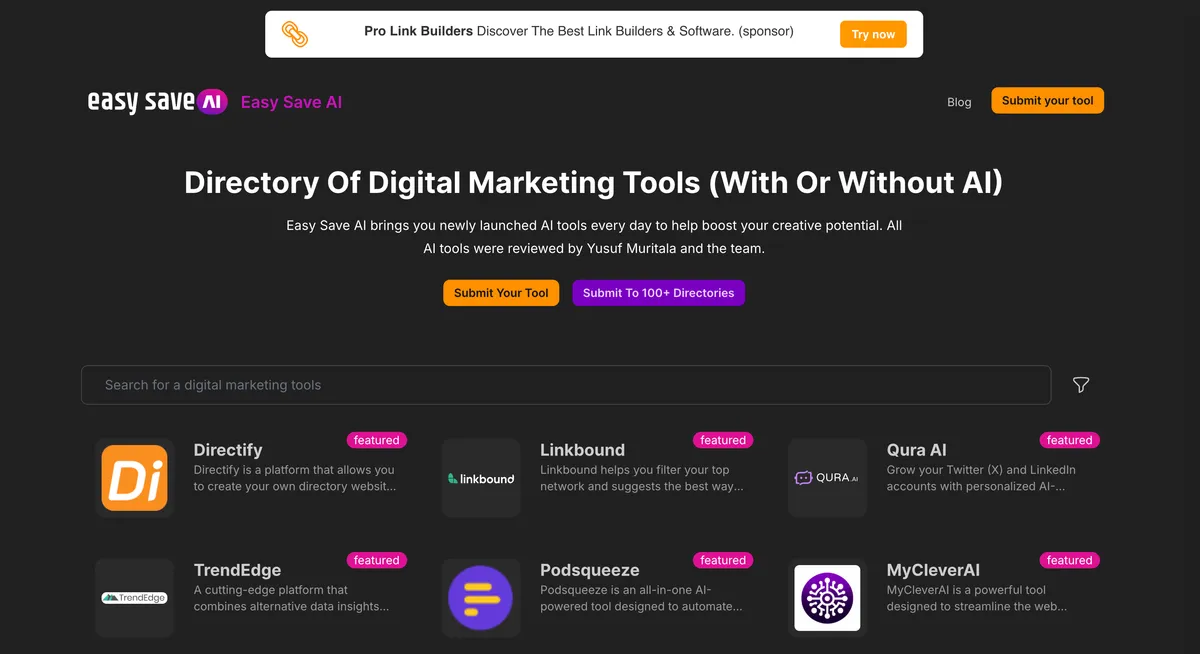Open the MyCleverAI circuit logo
This screenshot has height=654, width=1200.
[x=827, y=598]
